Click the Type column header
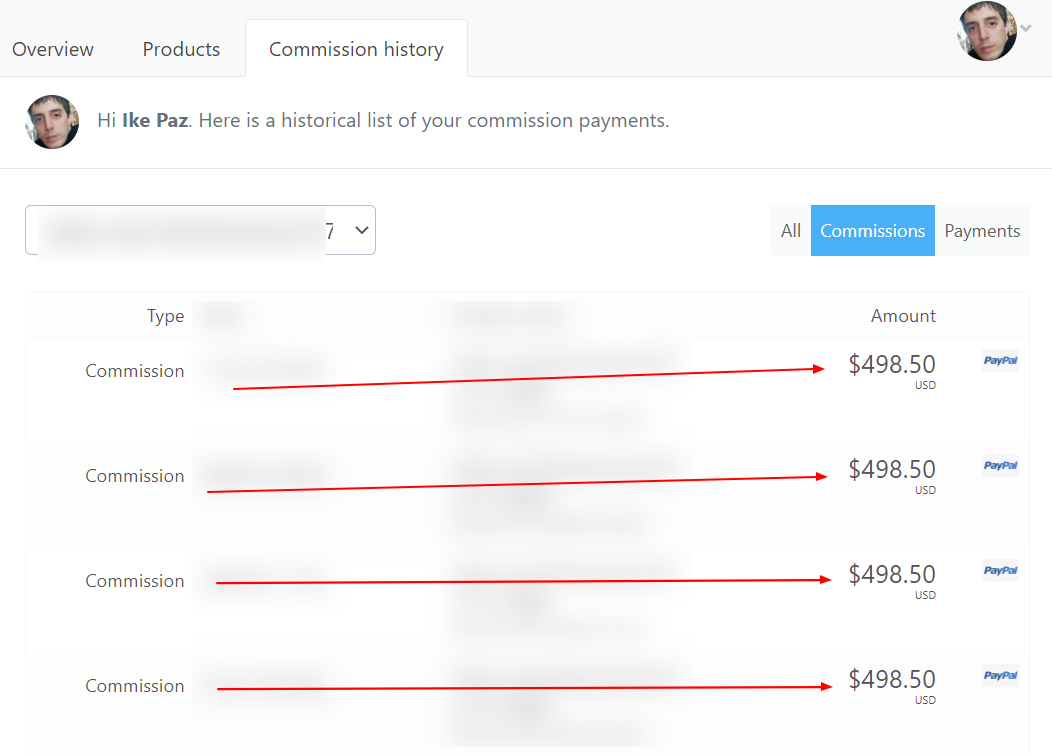The height and width of the screenshot is (756, 1052). coord(166,316)
